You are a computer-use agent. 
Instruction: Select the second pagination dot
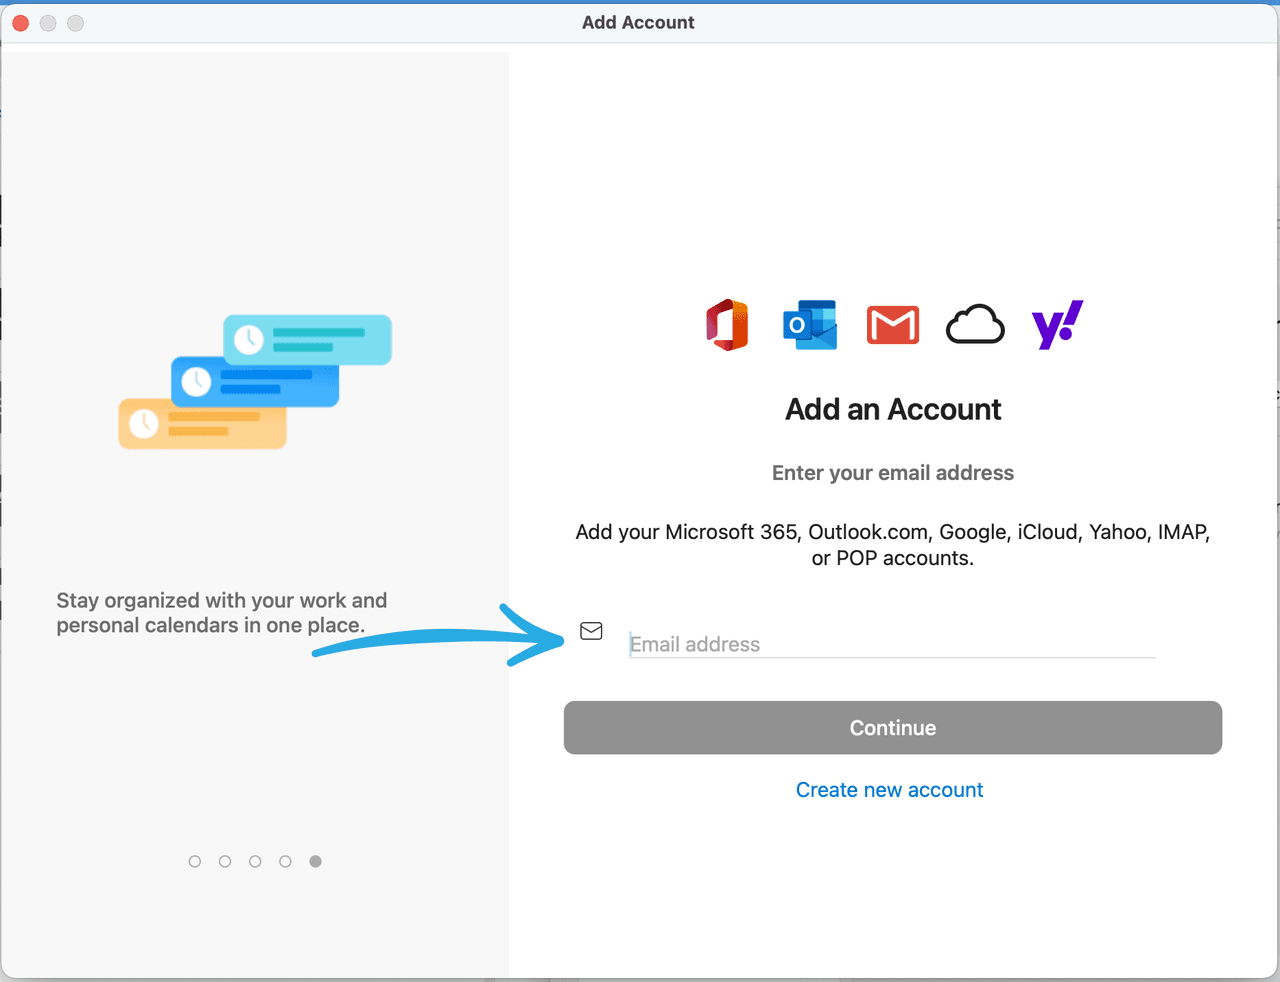click(x=225, y=861)
